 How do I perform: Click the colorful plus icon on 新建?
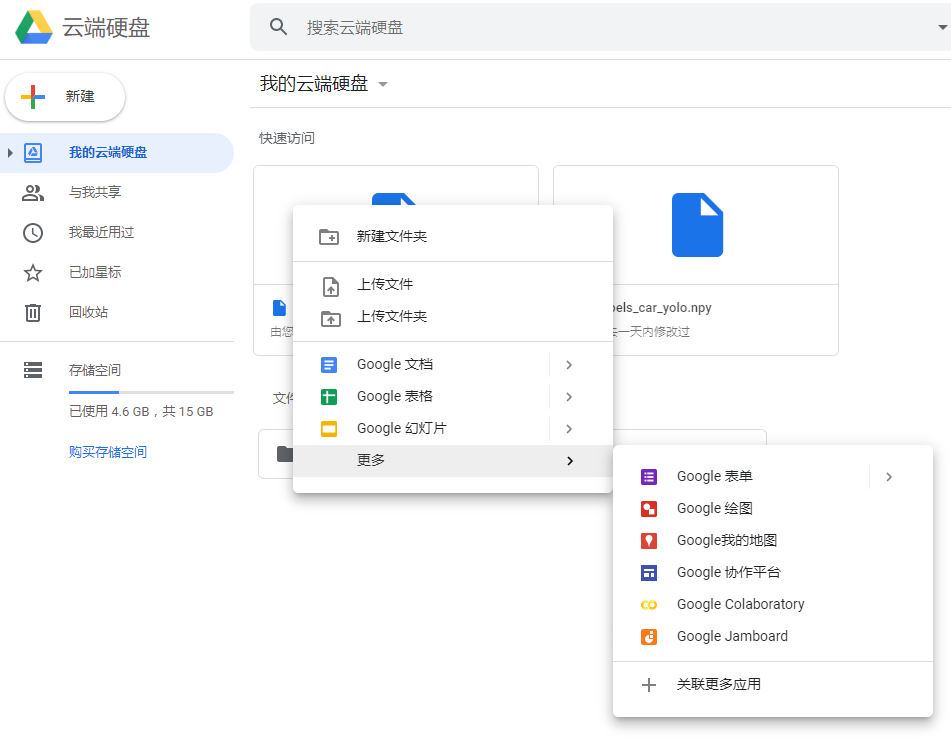point(33,96)
